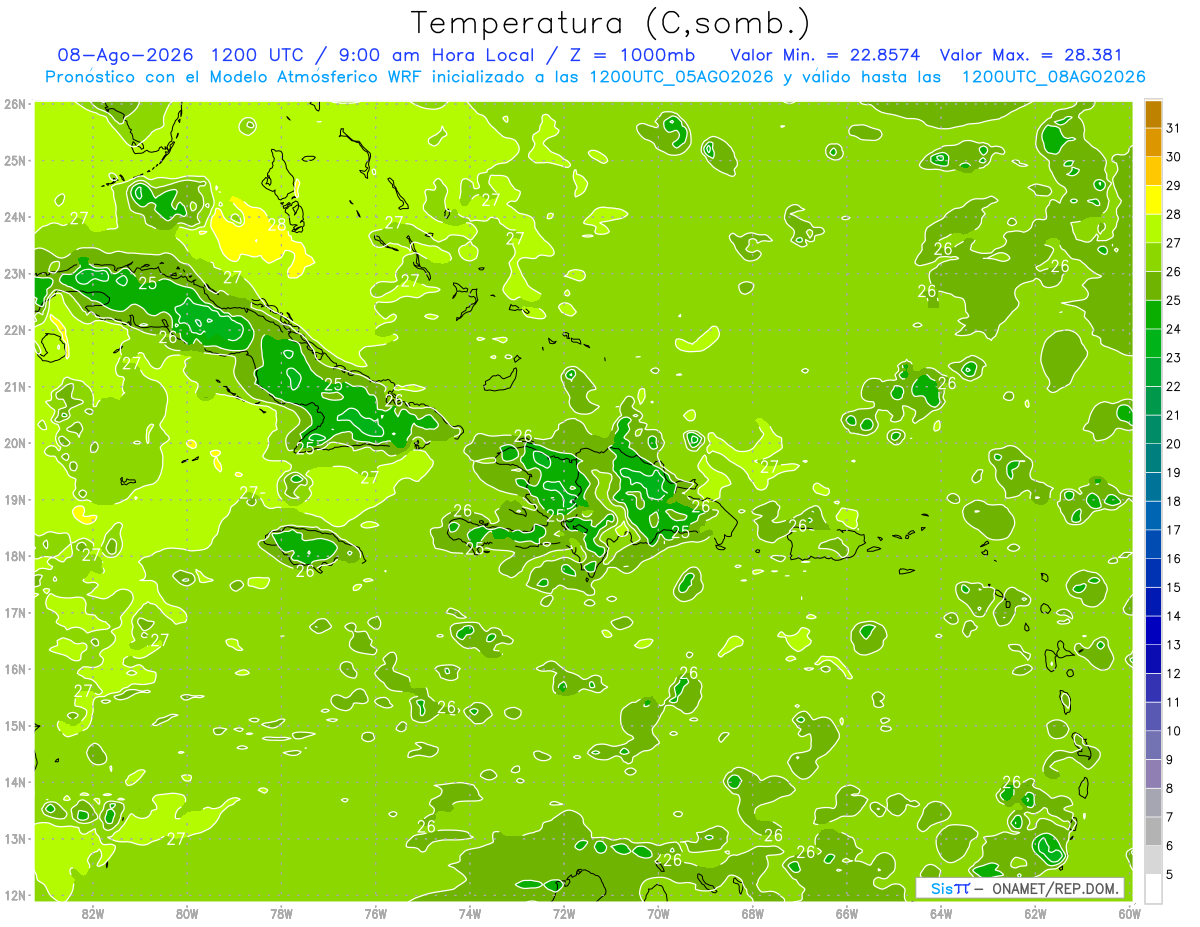This screenshot has height=927, width=1200.
Task: Click the '13N' latitude axis label
Action: 14,838
